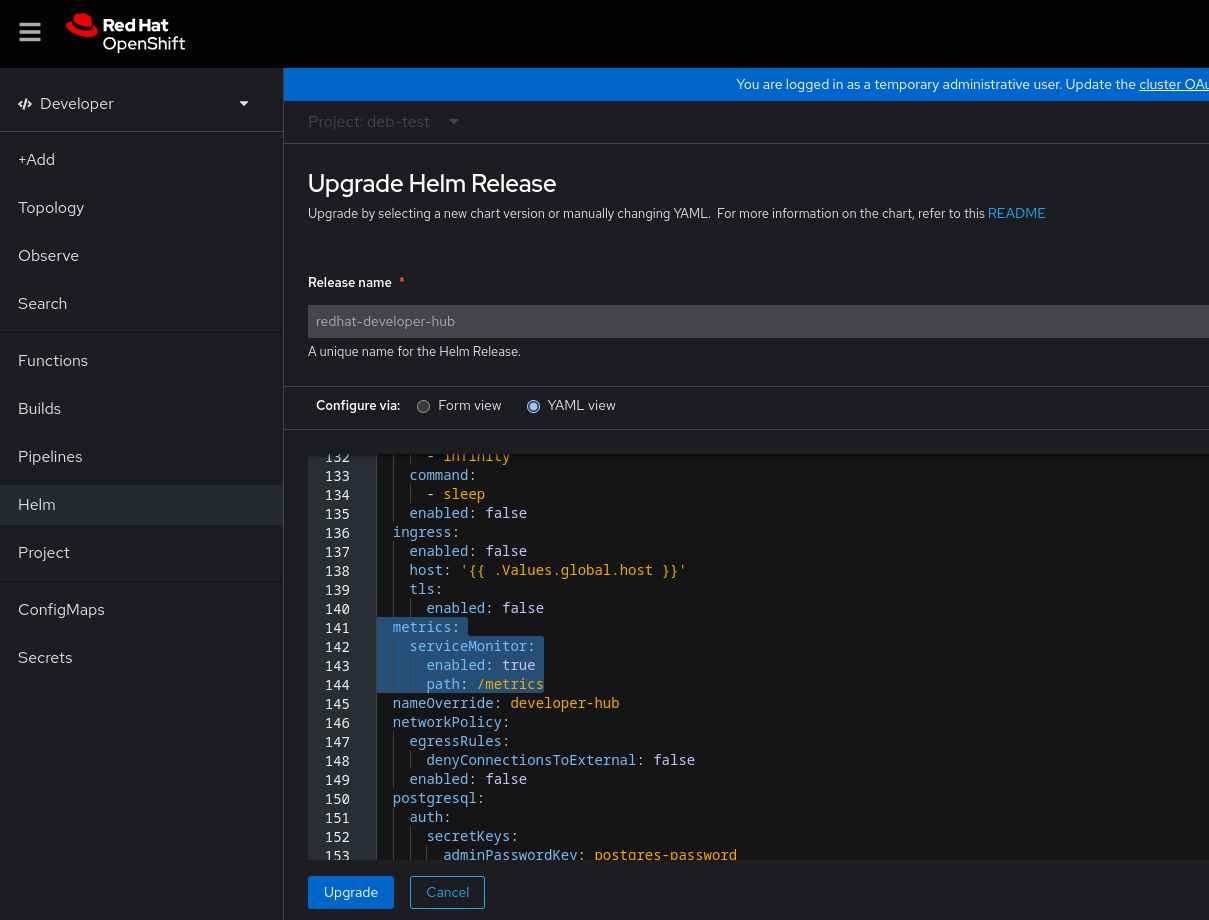Select the YAML view radio button
Screen dimensions: 1209x920
(533, 406)
